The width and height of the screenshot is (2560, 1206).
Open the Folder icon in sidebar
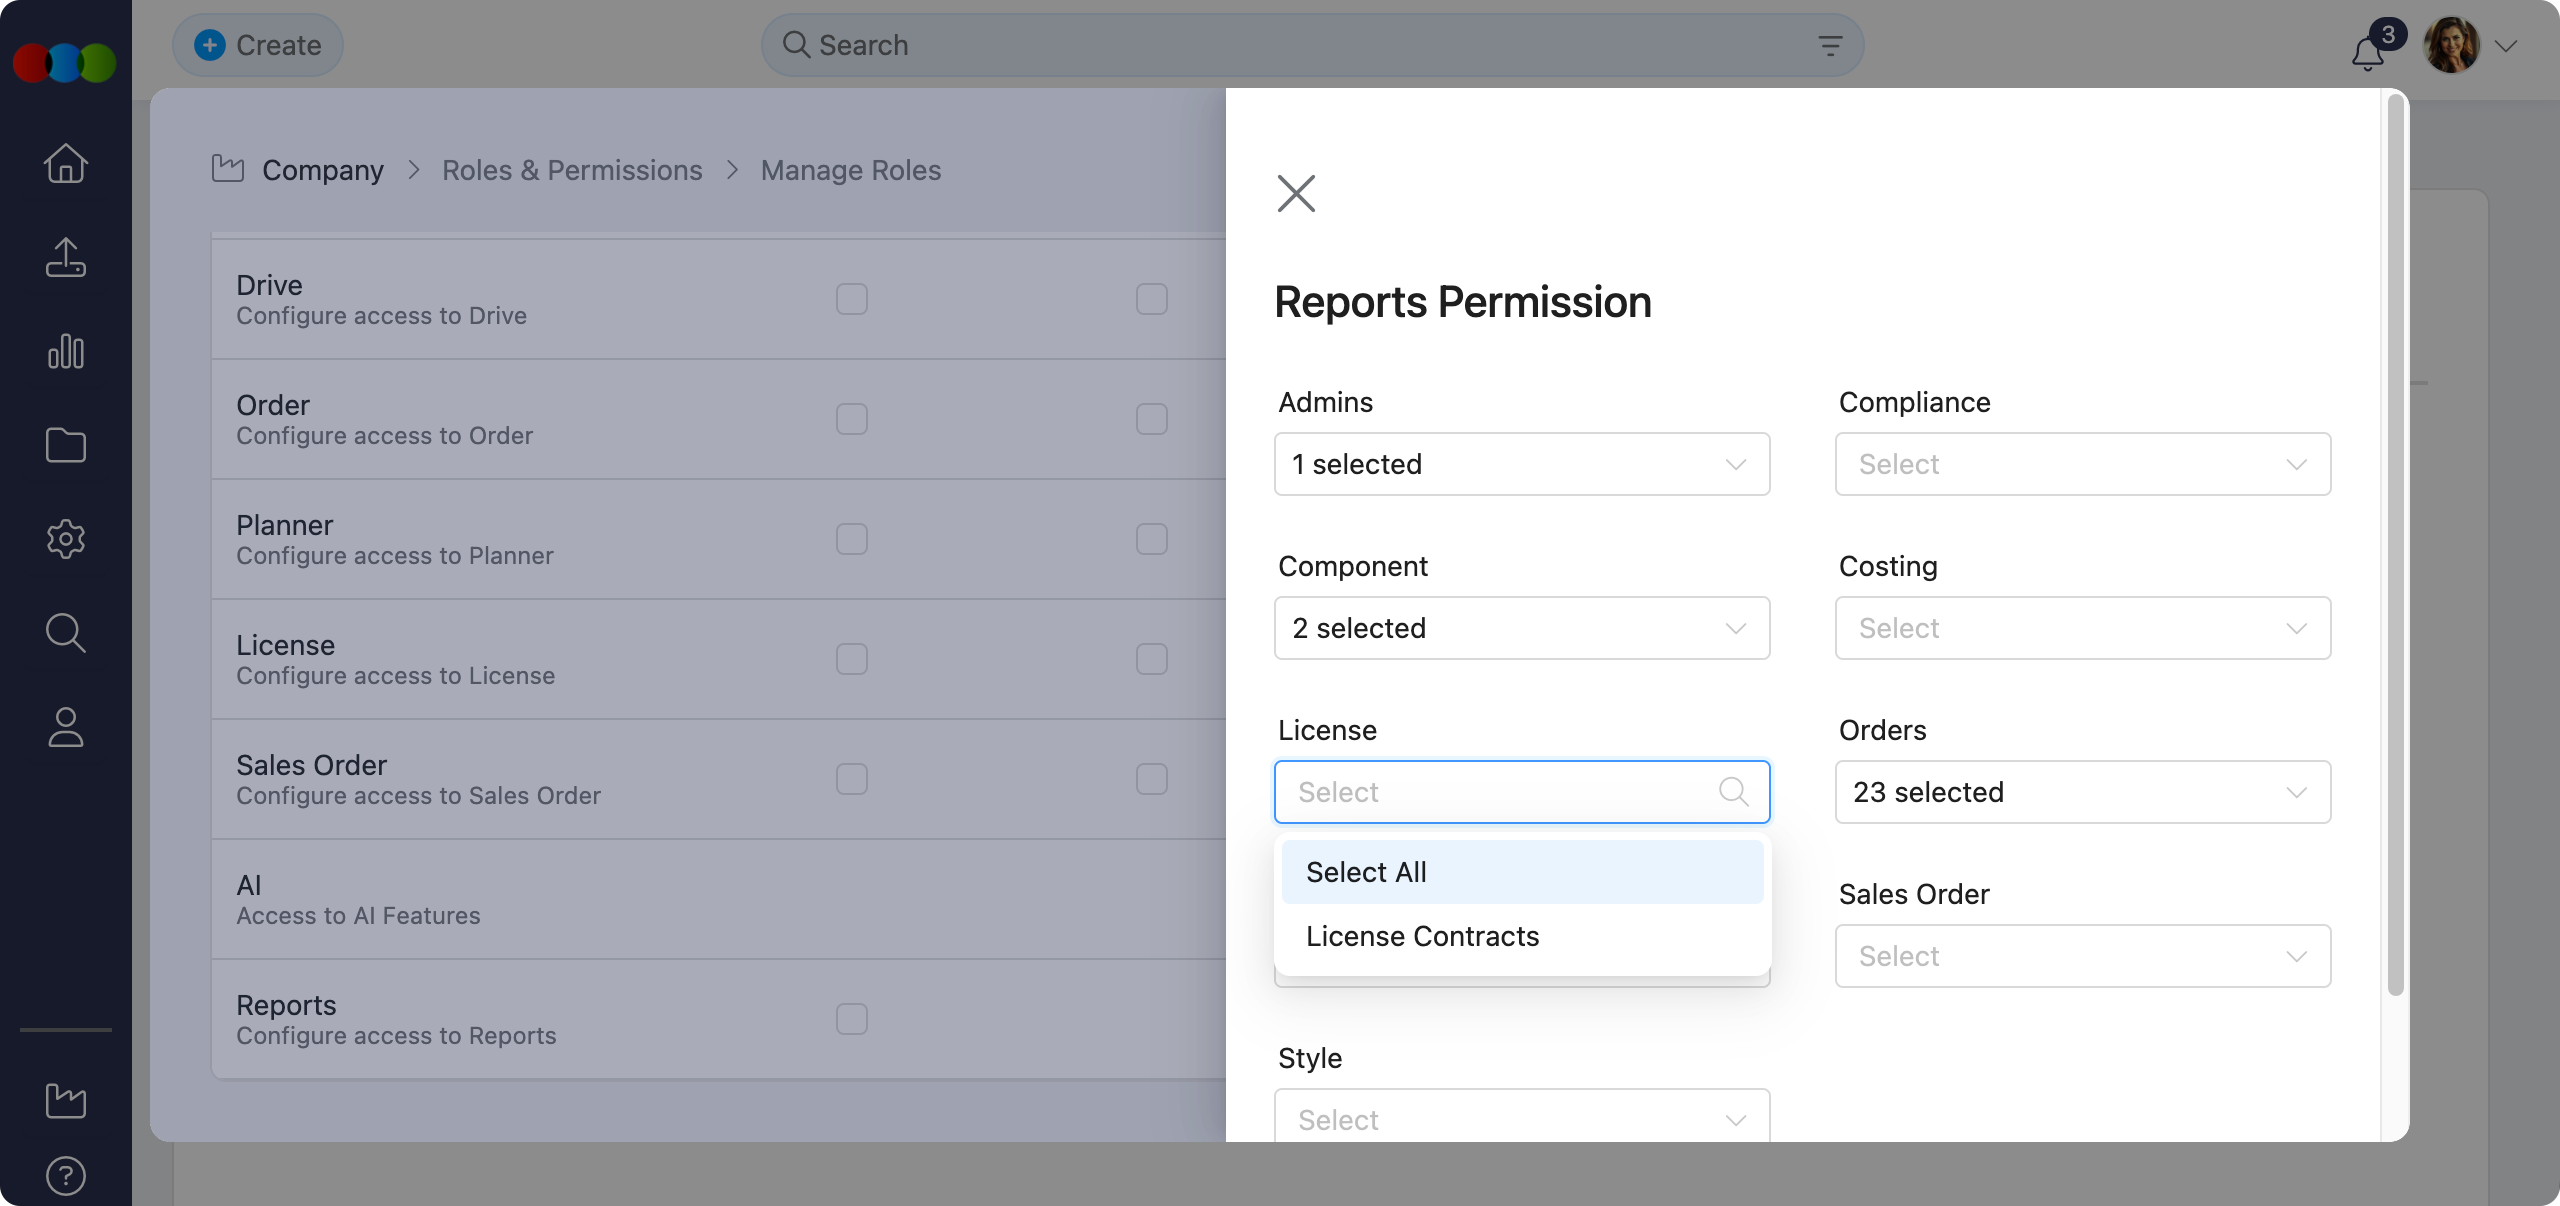point(65,446)
